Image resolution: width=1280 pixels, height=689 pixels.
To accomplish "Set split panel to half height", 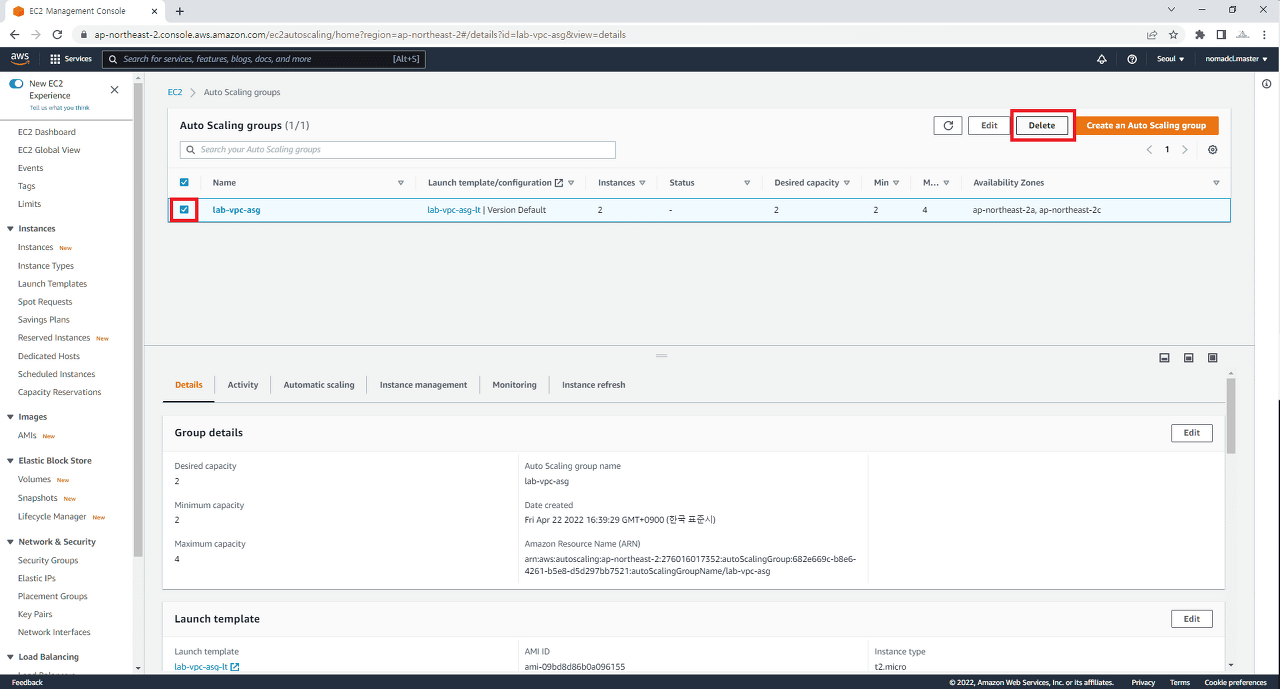I will click(x=1189, y=357).
